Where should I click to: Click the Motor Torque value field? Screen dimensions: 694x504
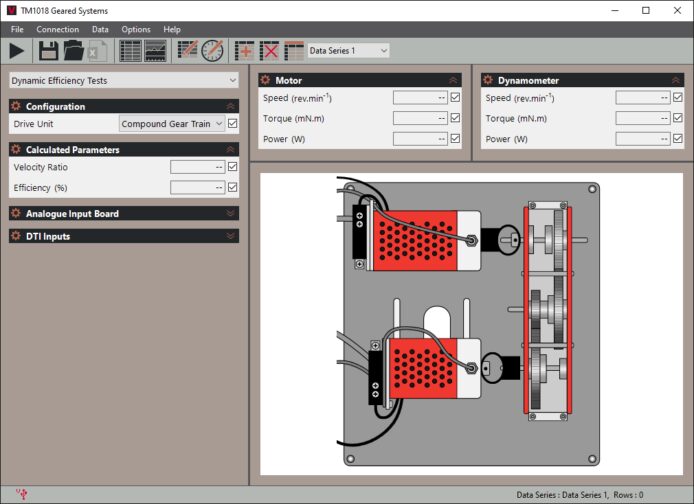[x=420, y=118]
